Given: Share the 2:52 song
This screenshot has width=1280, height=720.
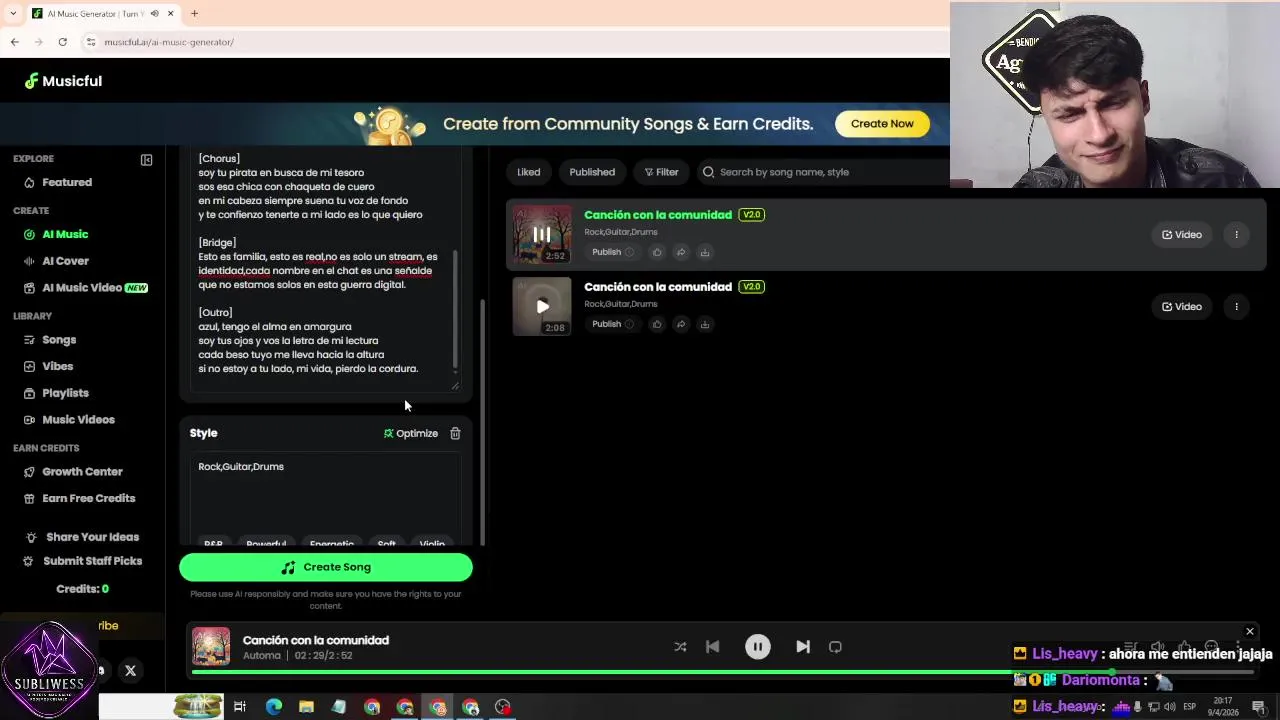Looking at the screenshot, I should coord(681,252).
